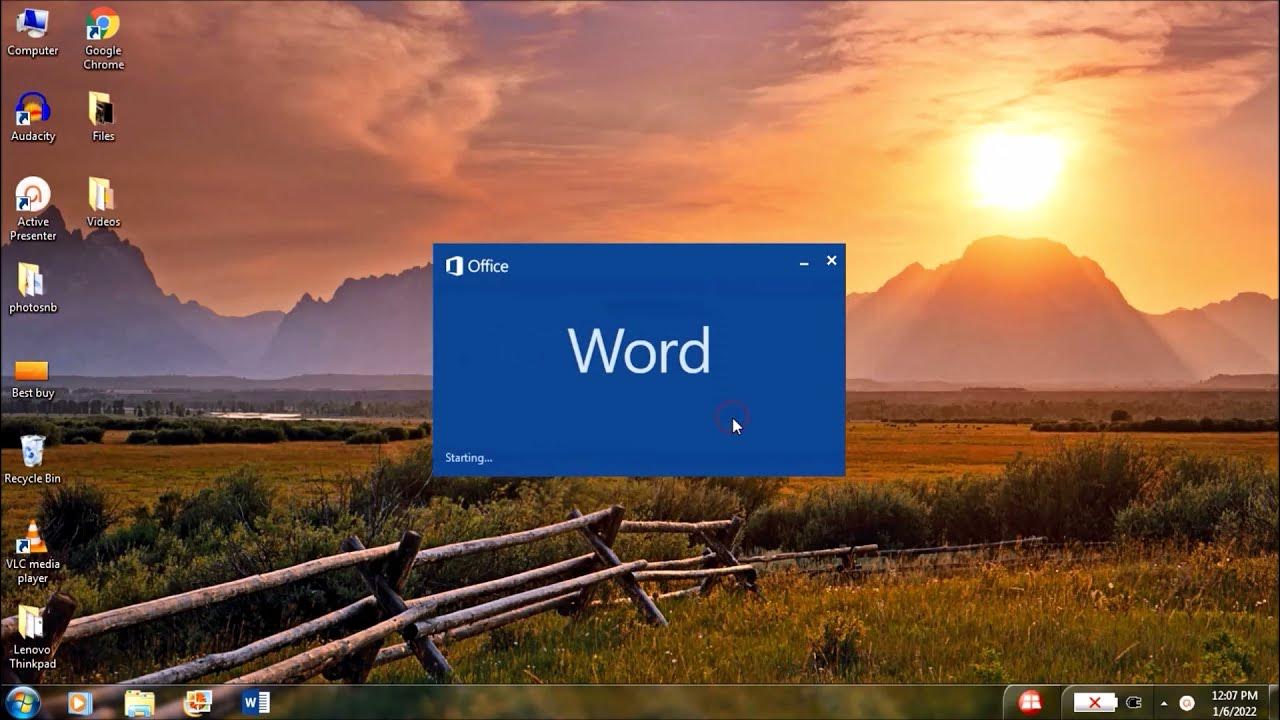The width and height of the screenshot is (1280, 720).
Task: Click the 'Word' title on the splash screen
Action: pos(639,351)
